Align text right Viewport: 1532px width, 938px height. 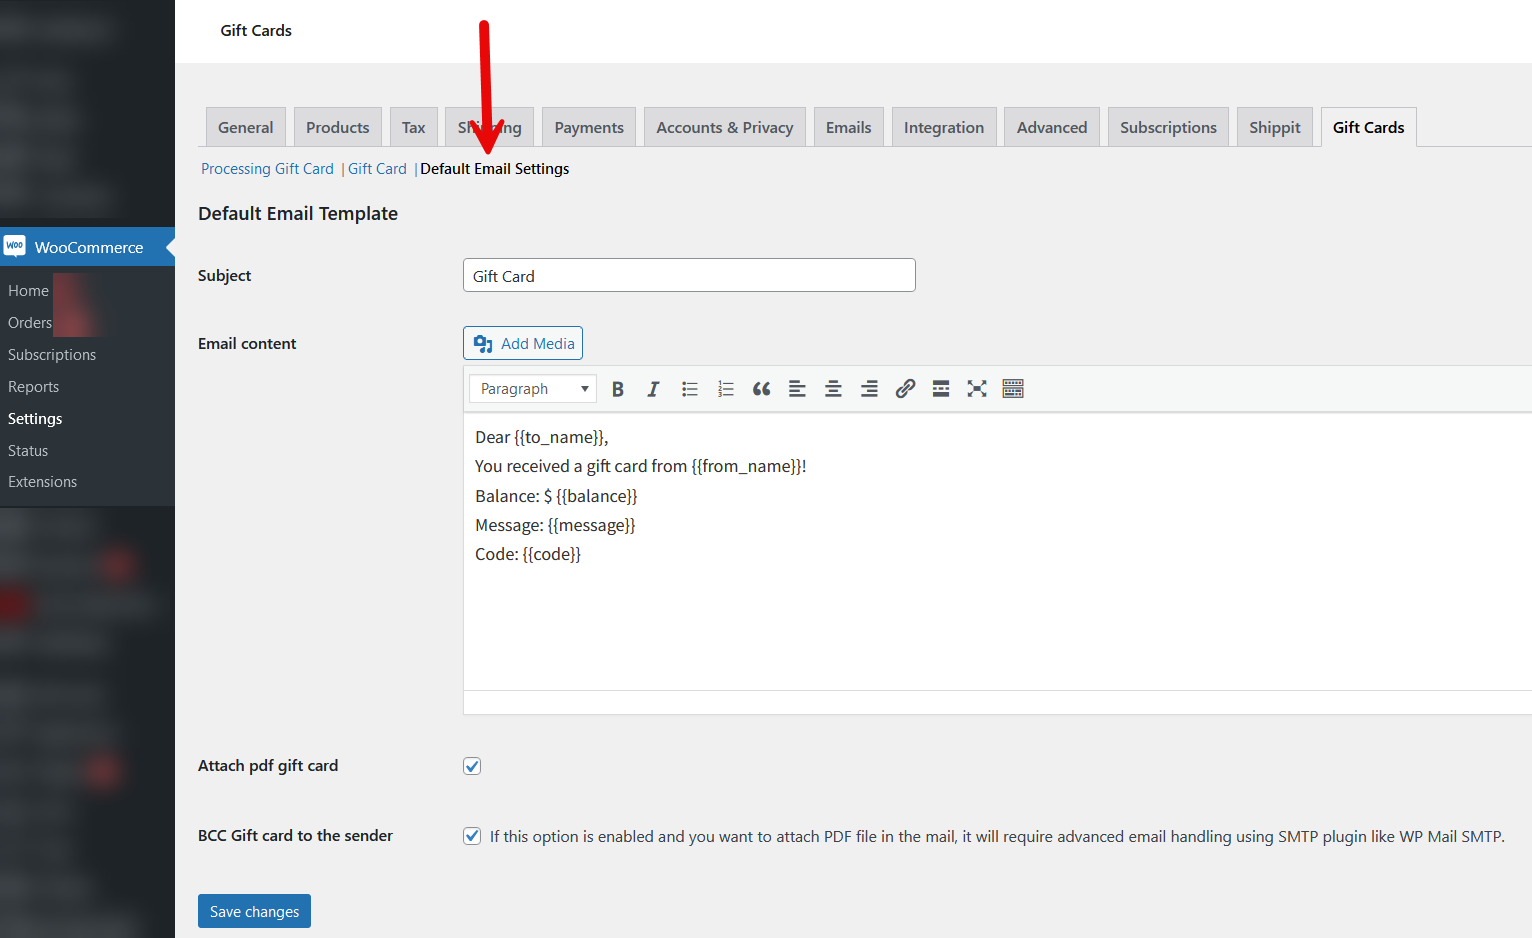869,389
